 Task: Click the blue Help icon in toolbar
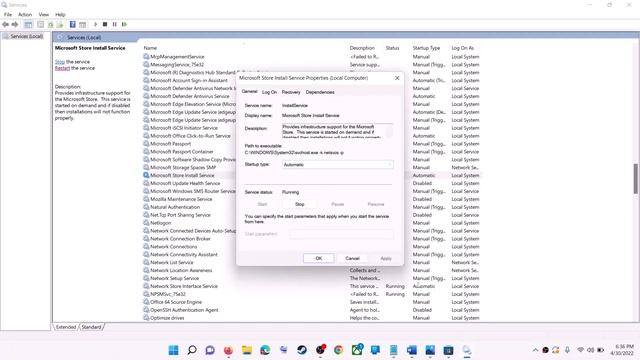click(x=72, y=24)
